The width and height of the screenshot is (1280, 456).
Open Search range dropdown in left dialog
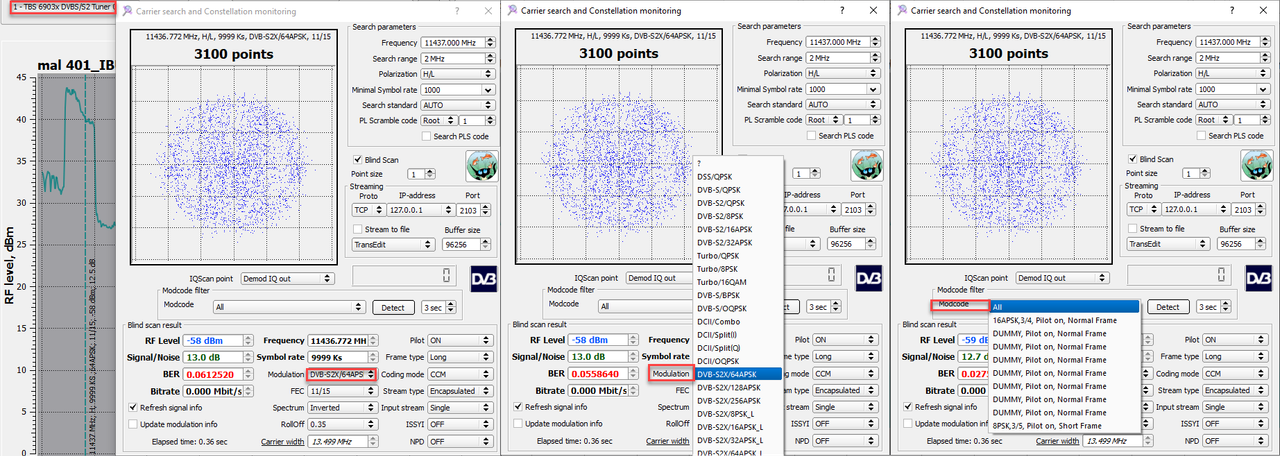458,58
